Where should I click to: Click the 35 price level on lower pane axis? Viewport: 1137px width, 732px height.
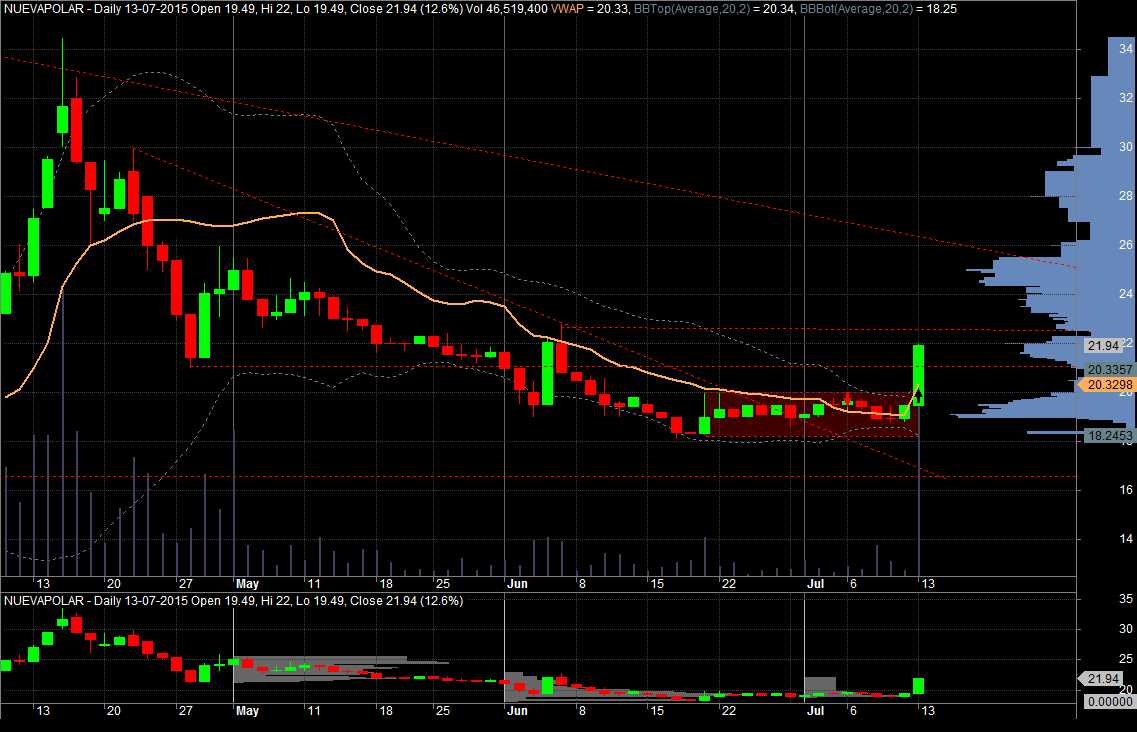click(x=1125, y=599)
